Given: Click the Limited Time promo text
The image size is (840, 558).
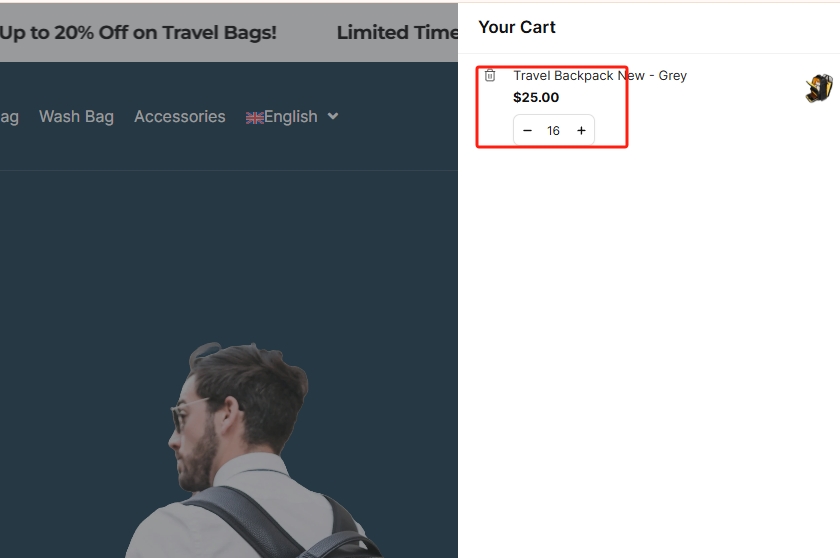Looking at the screenshot, I should tap(397, 32).
